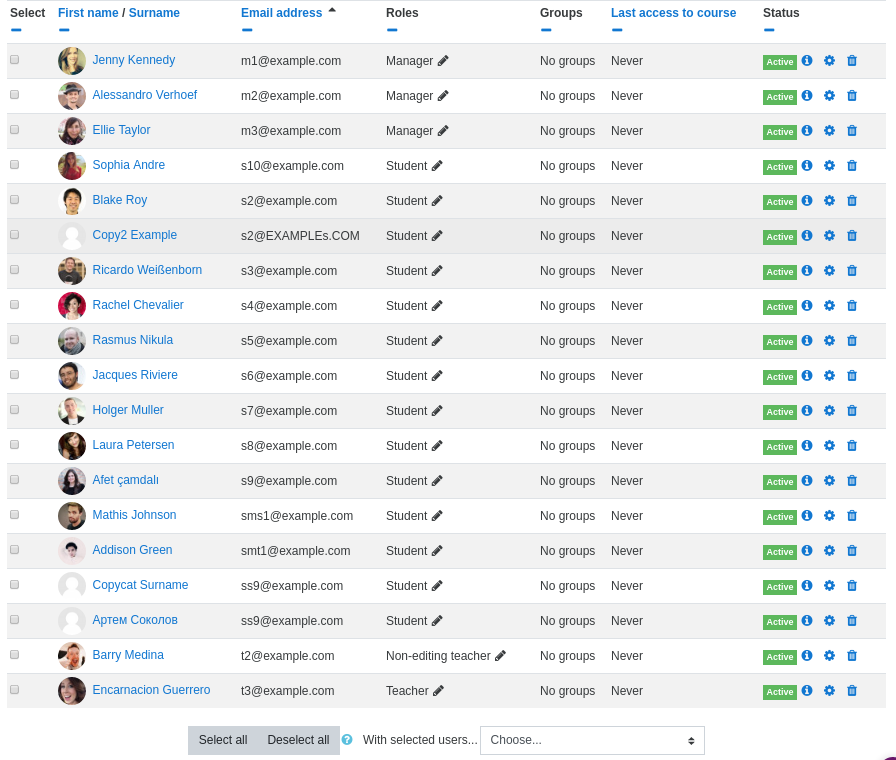Click Active status badge for Ellie Taylor
This screenshot has height=760, width=896.
click(779, 132)
